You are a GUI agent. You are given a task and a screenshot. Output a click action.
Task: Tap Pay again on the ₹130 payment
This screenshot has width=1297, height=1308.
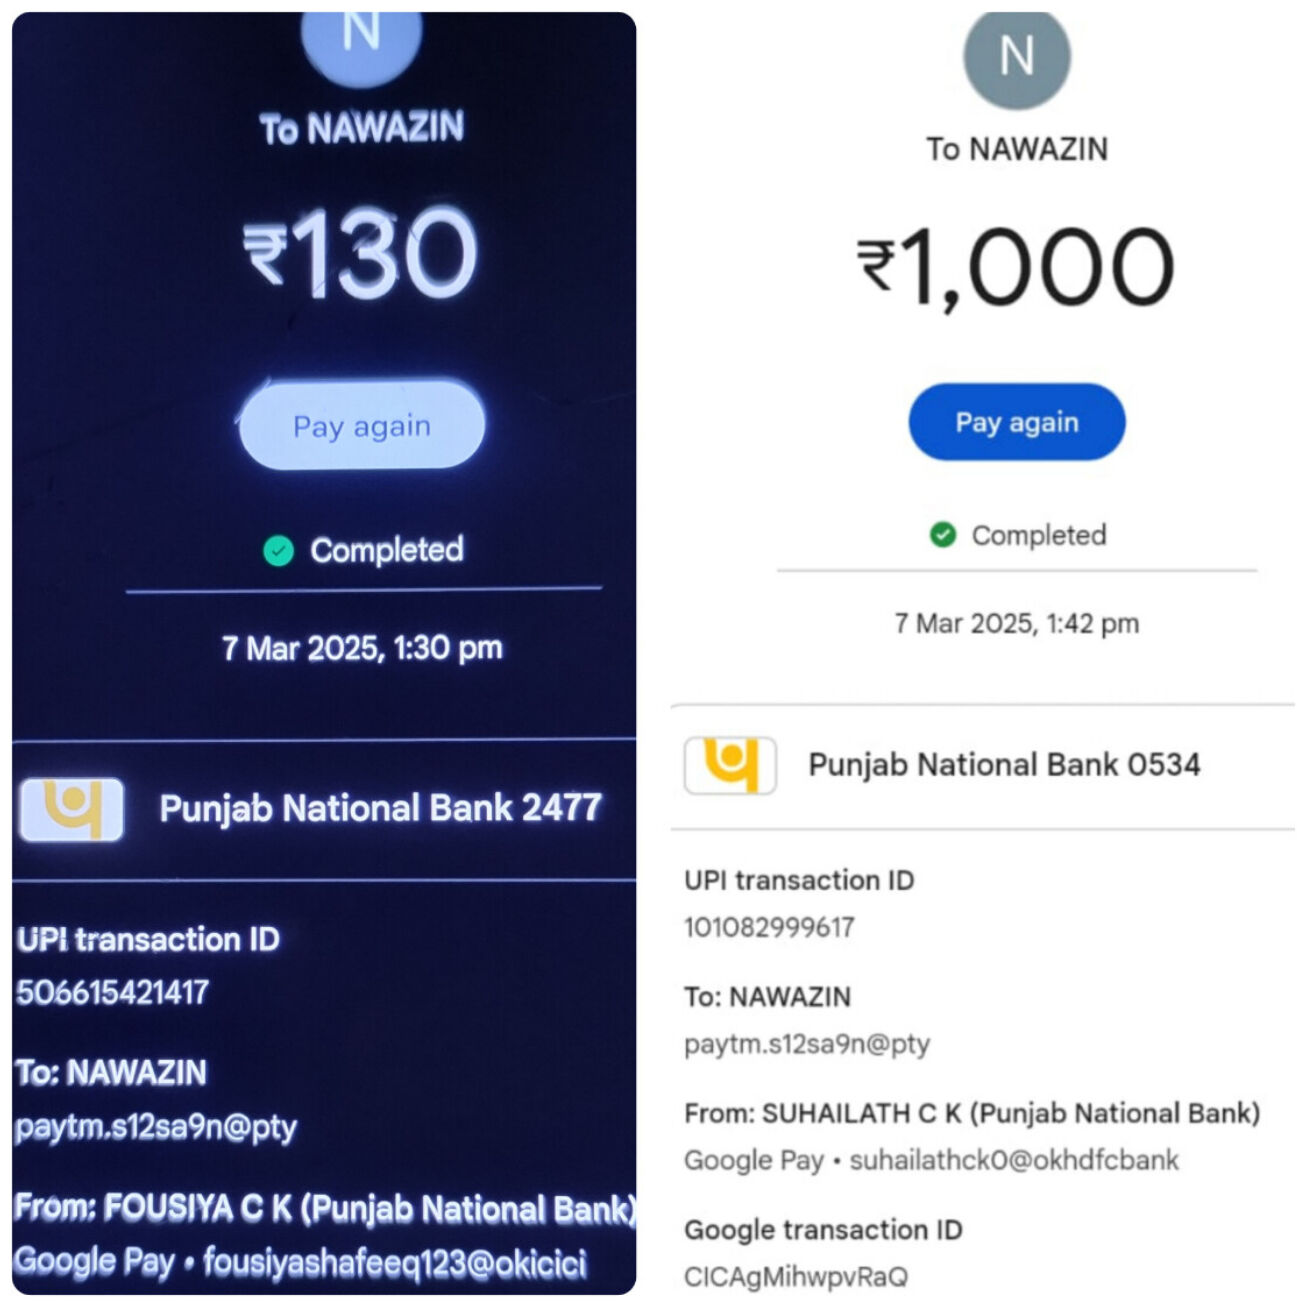(x=362, y=425)
